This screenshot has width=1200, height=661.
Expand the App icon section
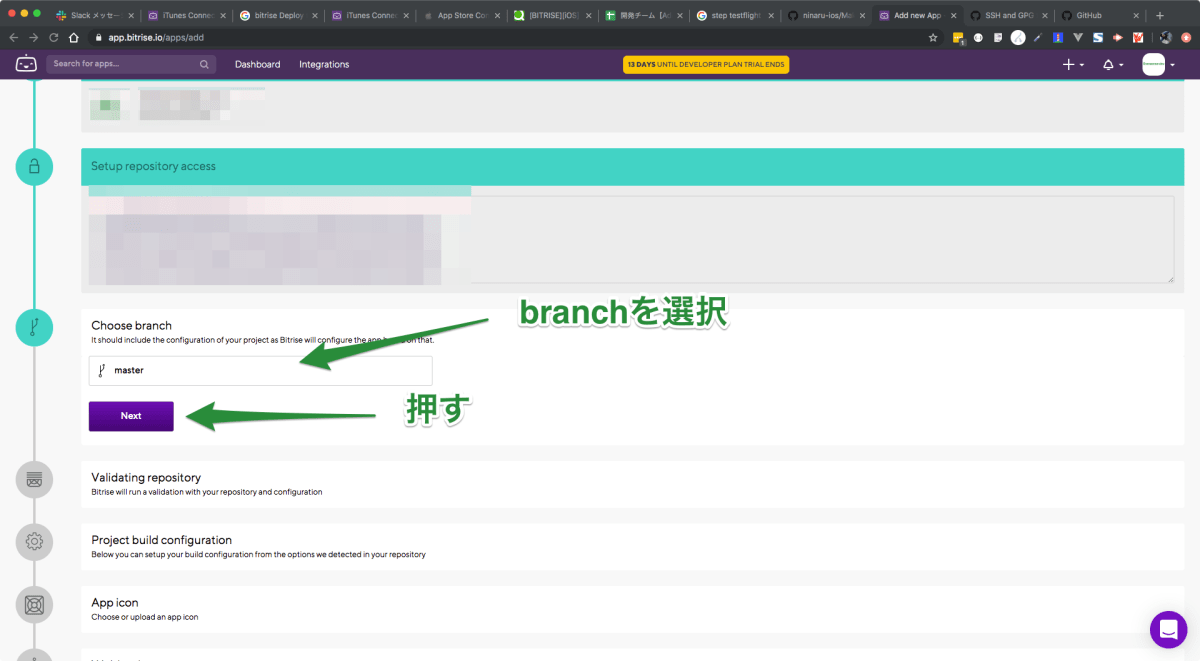[632, 609]
